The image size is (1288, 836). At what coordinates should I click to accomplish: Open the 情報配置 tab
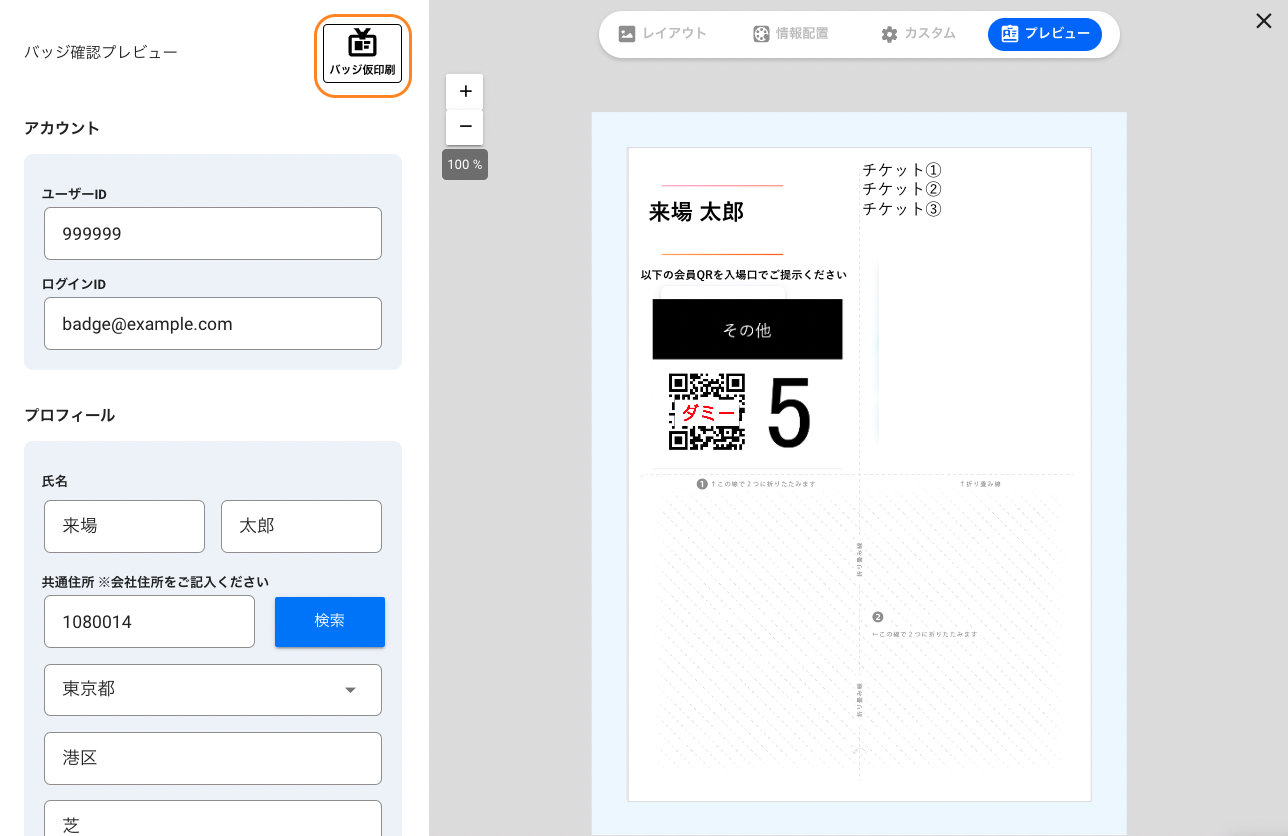tap(791, 34)
